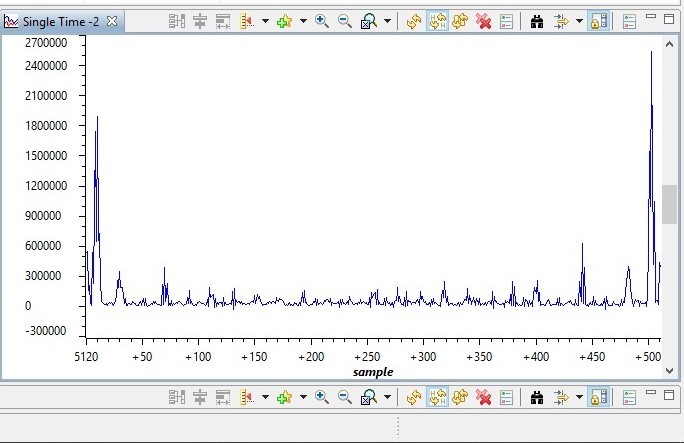This screenshot has width=684, height=443.
Task: Toggle refresh on halt in the top toolbar
Action: click(x=437, y=21)
